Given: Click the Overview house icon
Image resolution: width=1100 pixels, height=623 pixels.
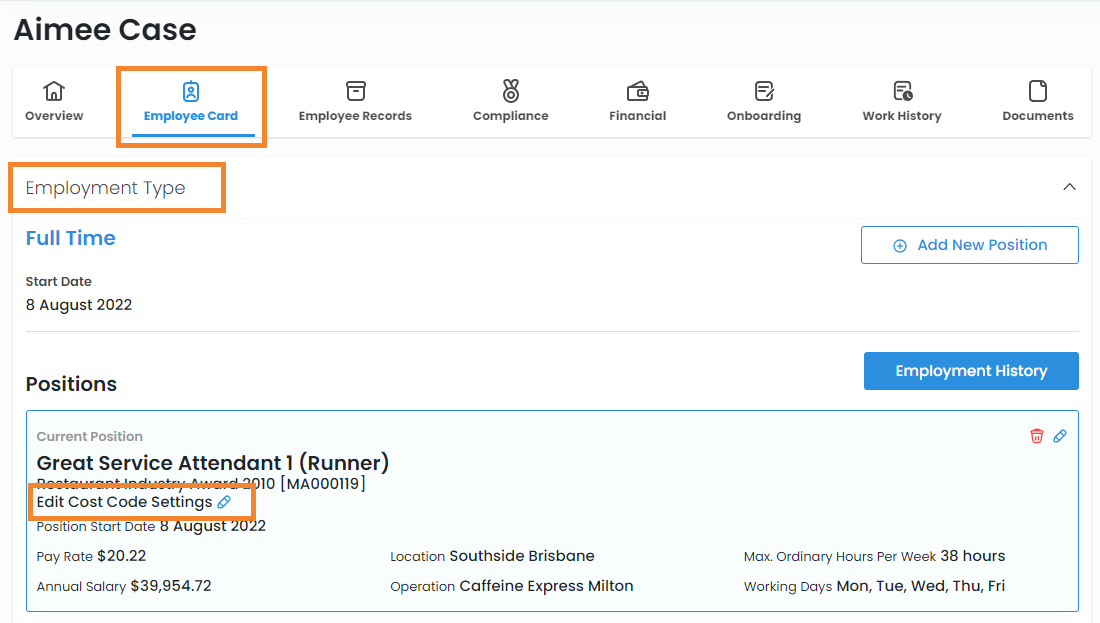Looking at the screenshot, I should [x=54, y=91].
